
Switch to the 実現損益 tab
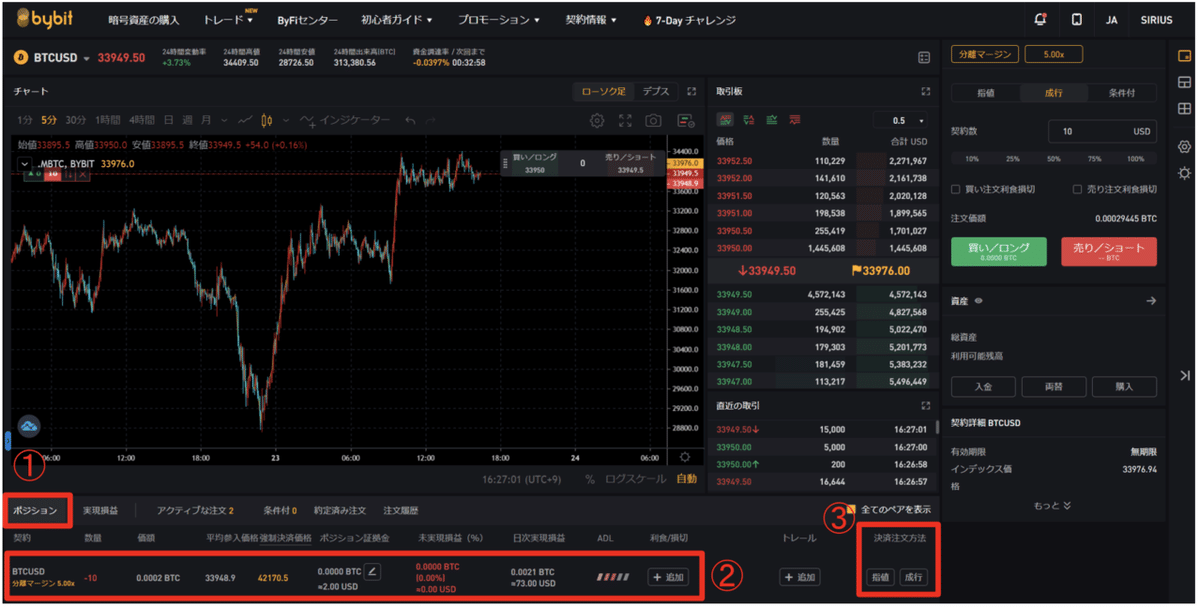pyautogui.click(x=100, y=510)
